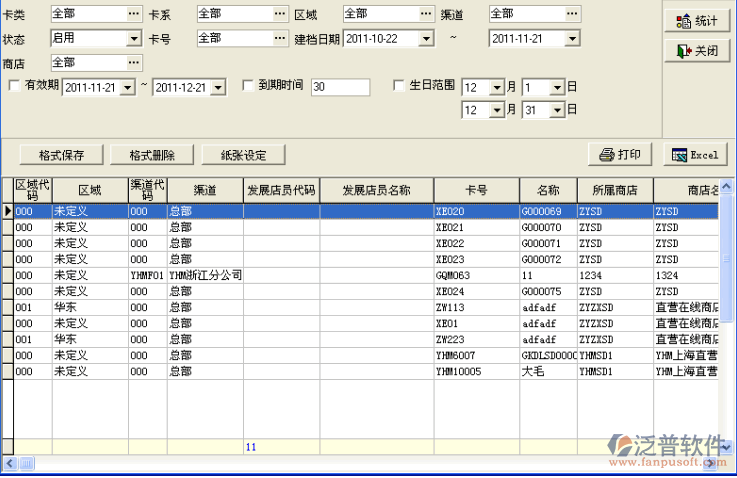Click the 所属商店 column header
Viewport: 737px width, 478px height.
tap(614, 190)
